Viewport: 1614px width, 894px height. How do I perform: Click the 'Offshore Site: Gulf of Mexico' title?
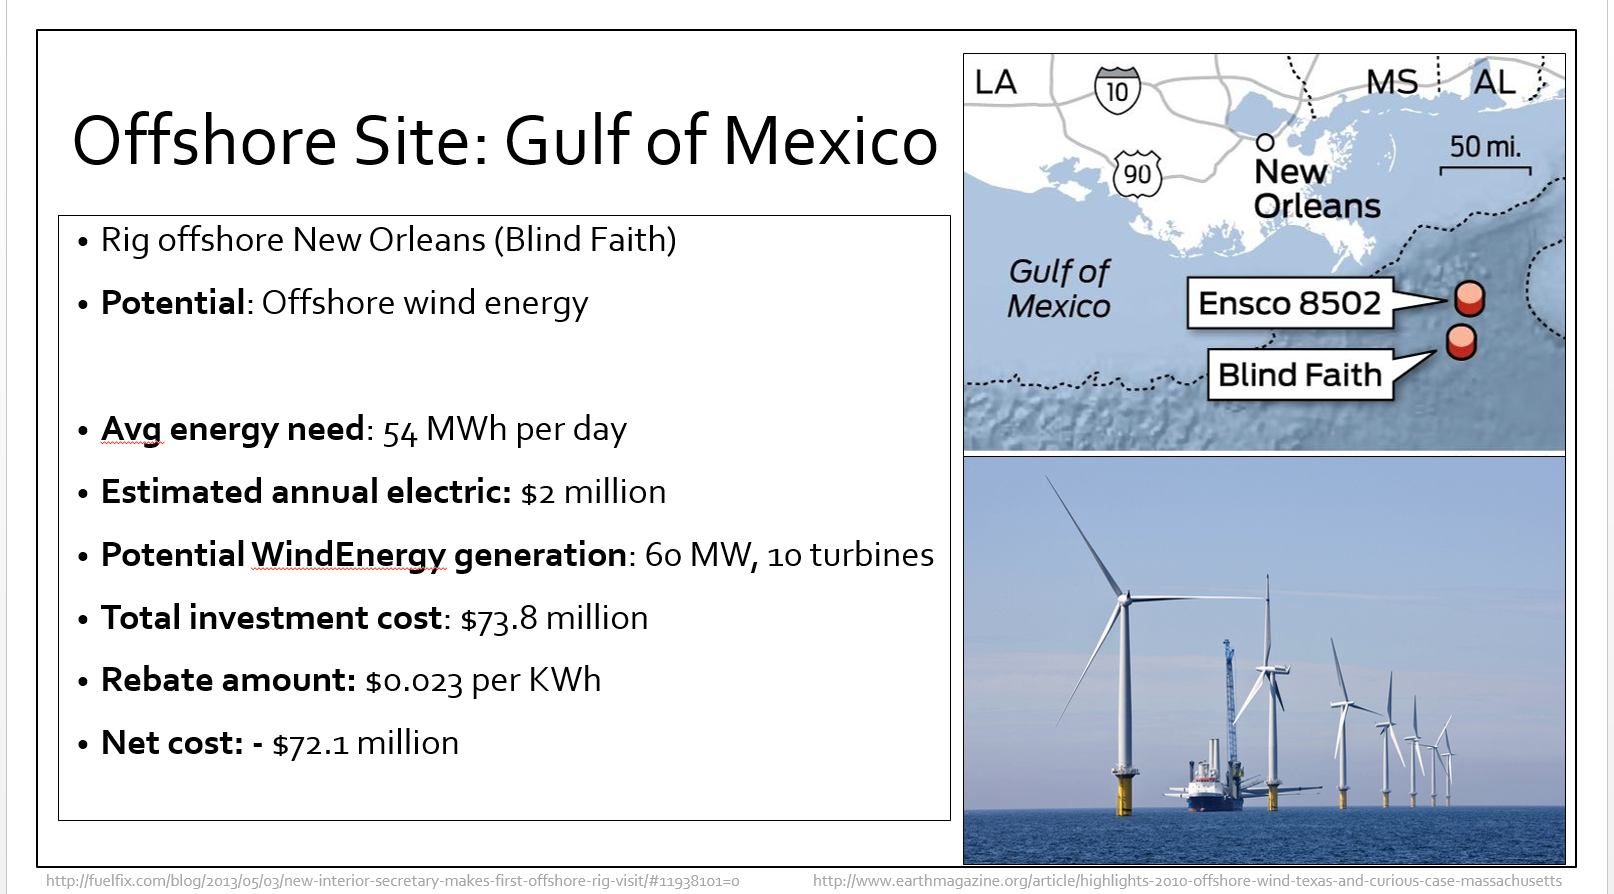[x=505, y=140]
